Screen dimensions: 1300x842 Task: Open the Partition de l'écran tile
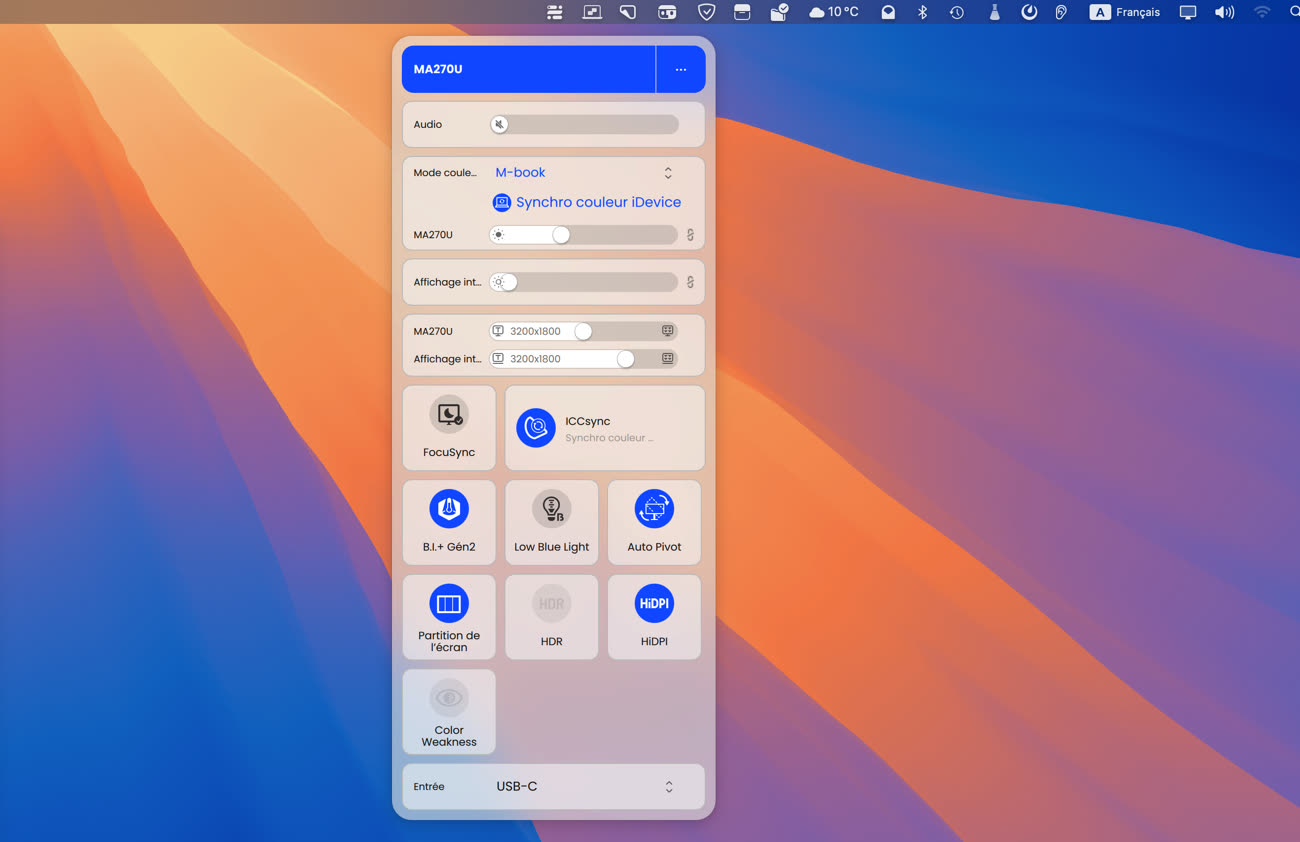tap(449, 617)
